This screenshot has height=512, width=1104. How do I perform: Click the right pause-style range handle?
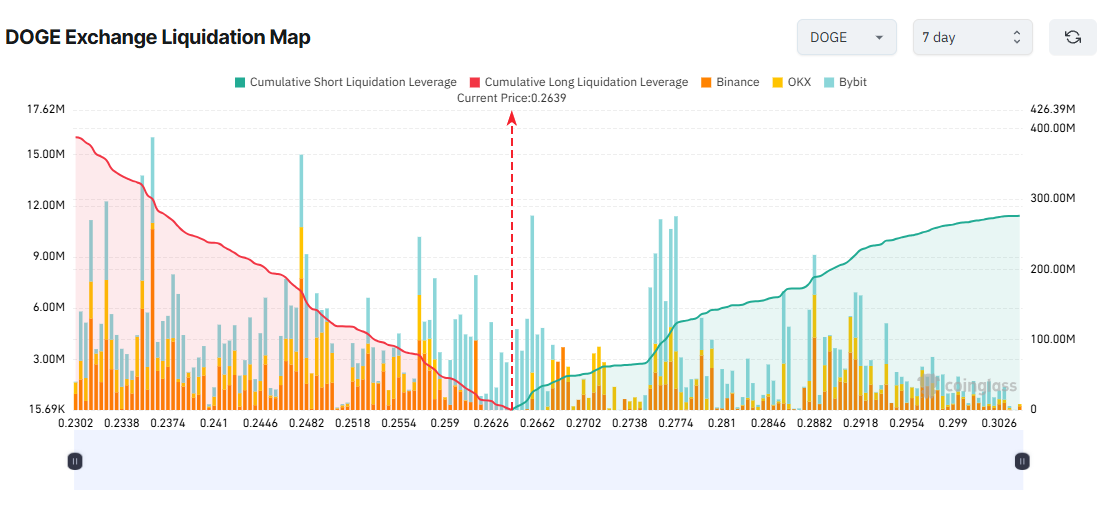1021,461
